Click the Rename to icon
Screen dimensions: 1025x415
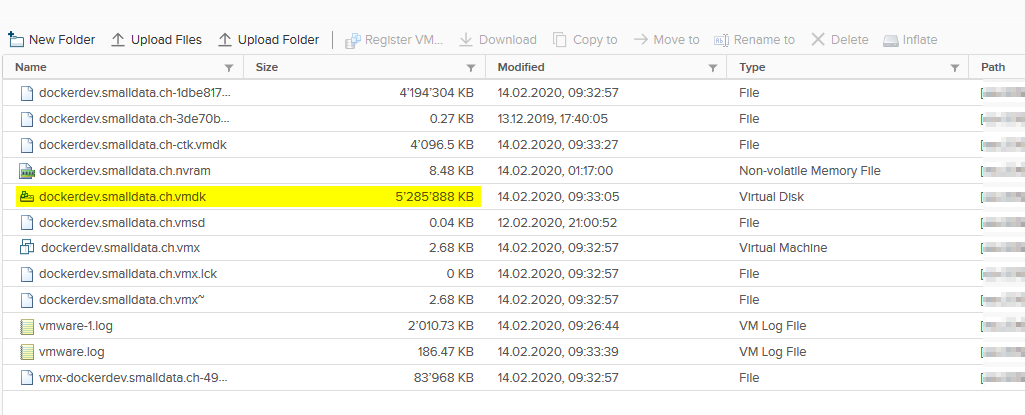pyautogui.click(x=721, y=40)
